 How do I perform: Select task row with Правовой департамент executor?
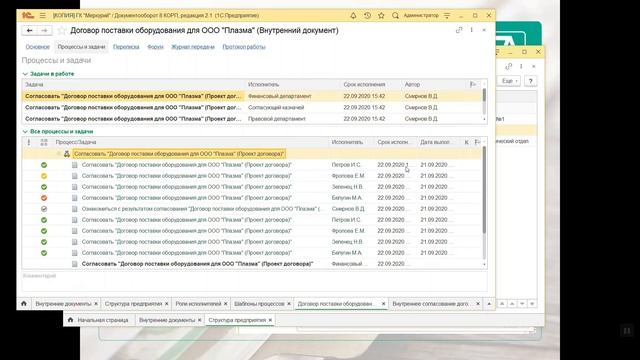pyautogui.click(x=252, y=119)
